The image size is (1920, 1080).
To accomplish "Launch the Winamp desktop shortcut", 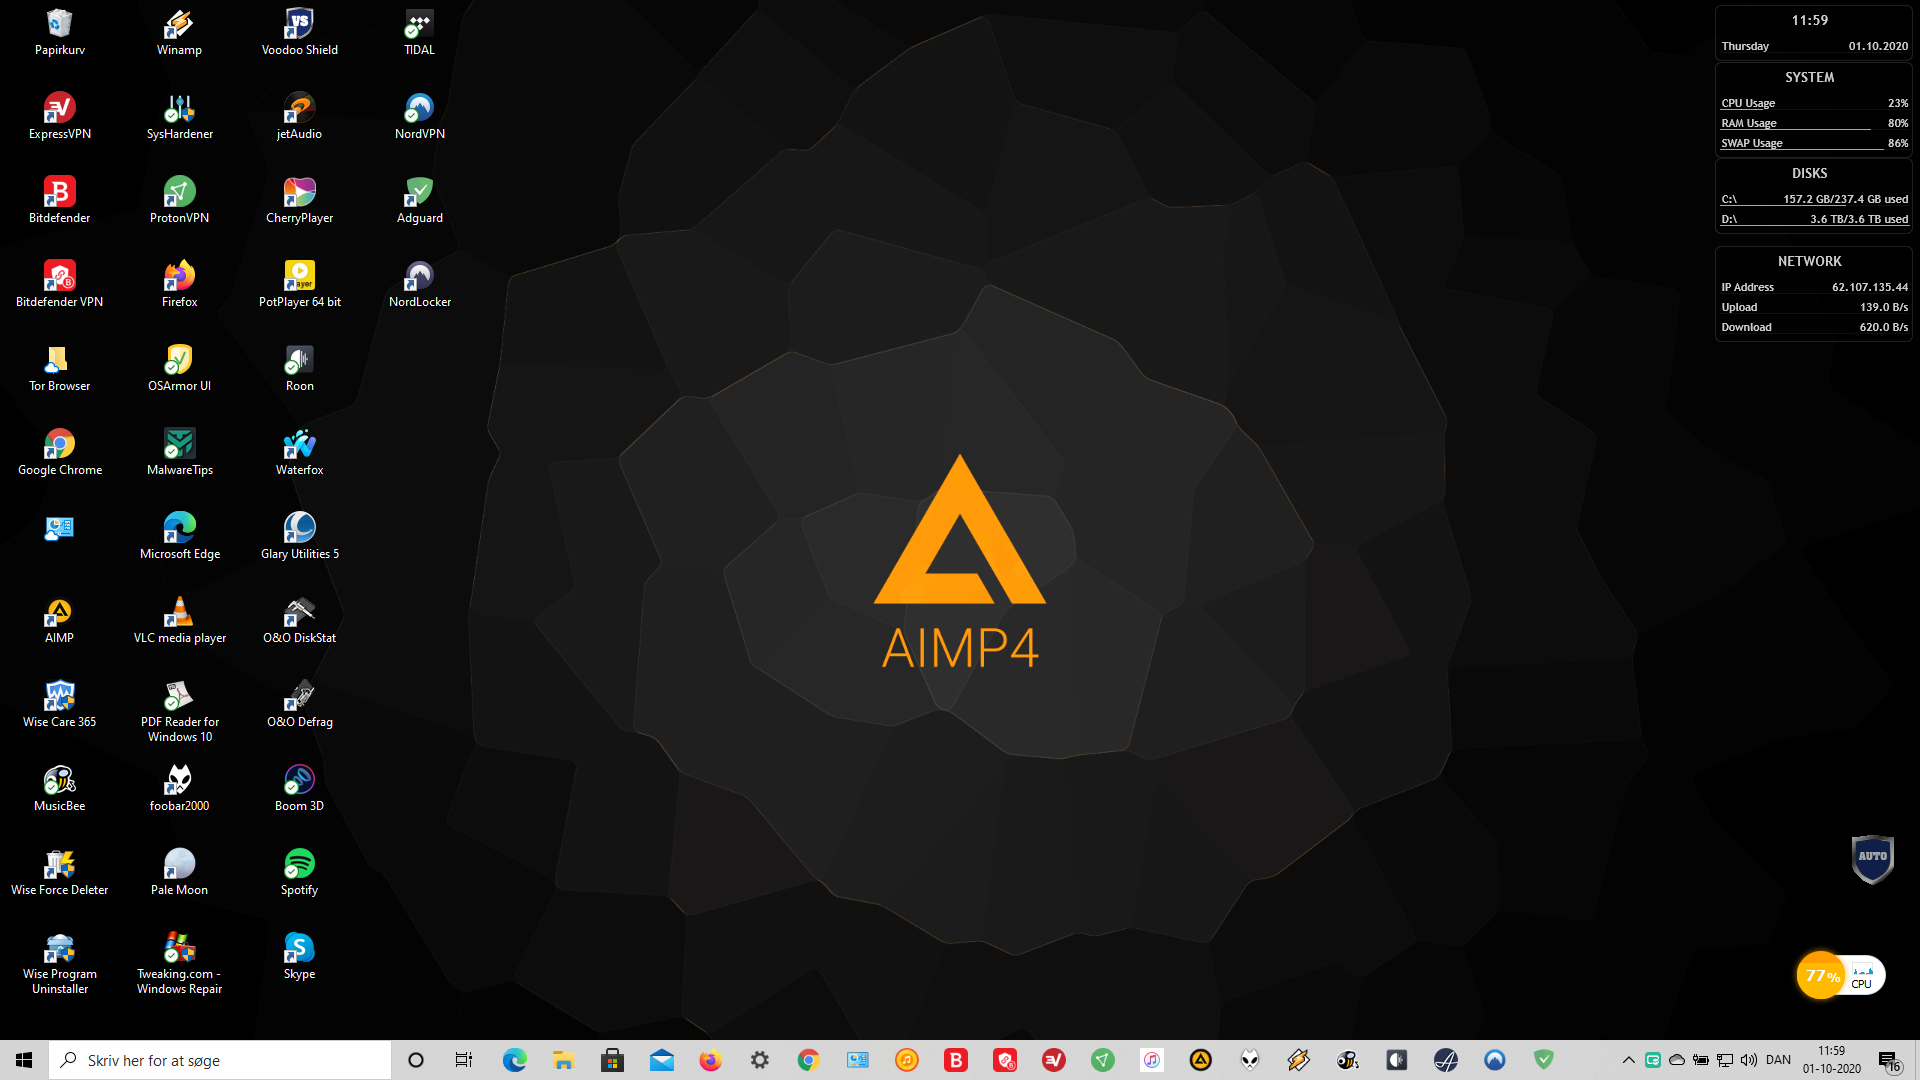I will pos(179,25).
